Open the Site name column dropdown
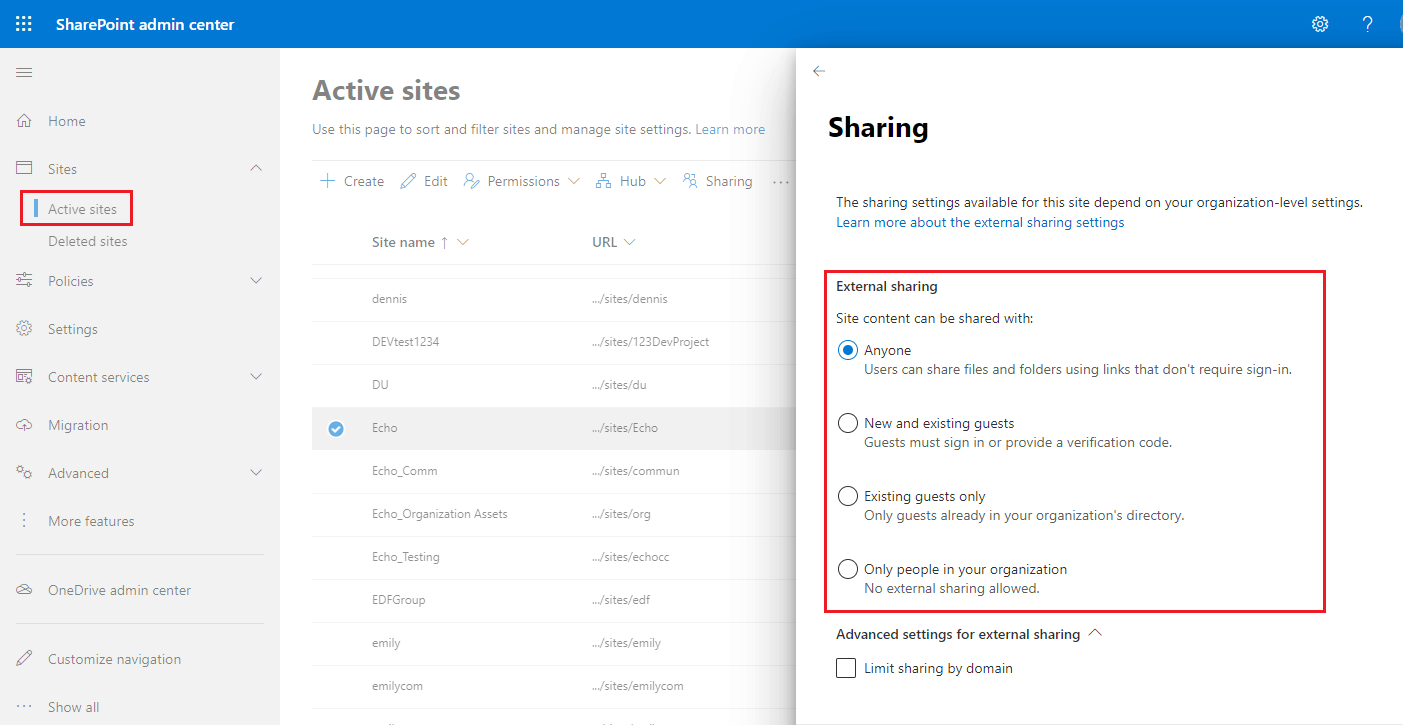 point(463,242)
